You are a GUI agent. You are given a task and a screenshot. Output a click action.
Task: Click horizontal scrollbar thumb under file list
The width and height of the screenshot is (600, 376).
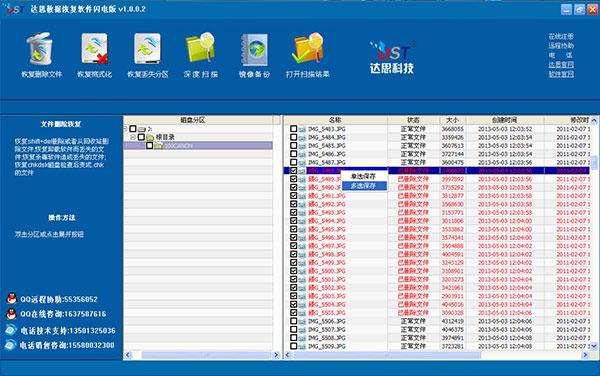coord(386,355)
